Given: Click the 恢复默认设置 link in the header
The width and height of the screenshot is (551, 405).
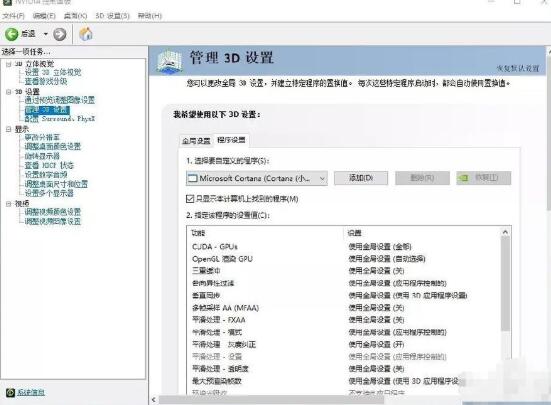Looking at the screenshot, I should (x=518, y=68).
